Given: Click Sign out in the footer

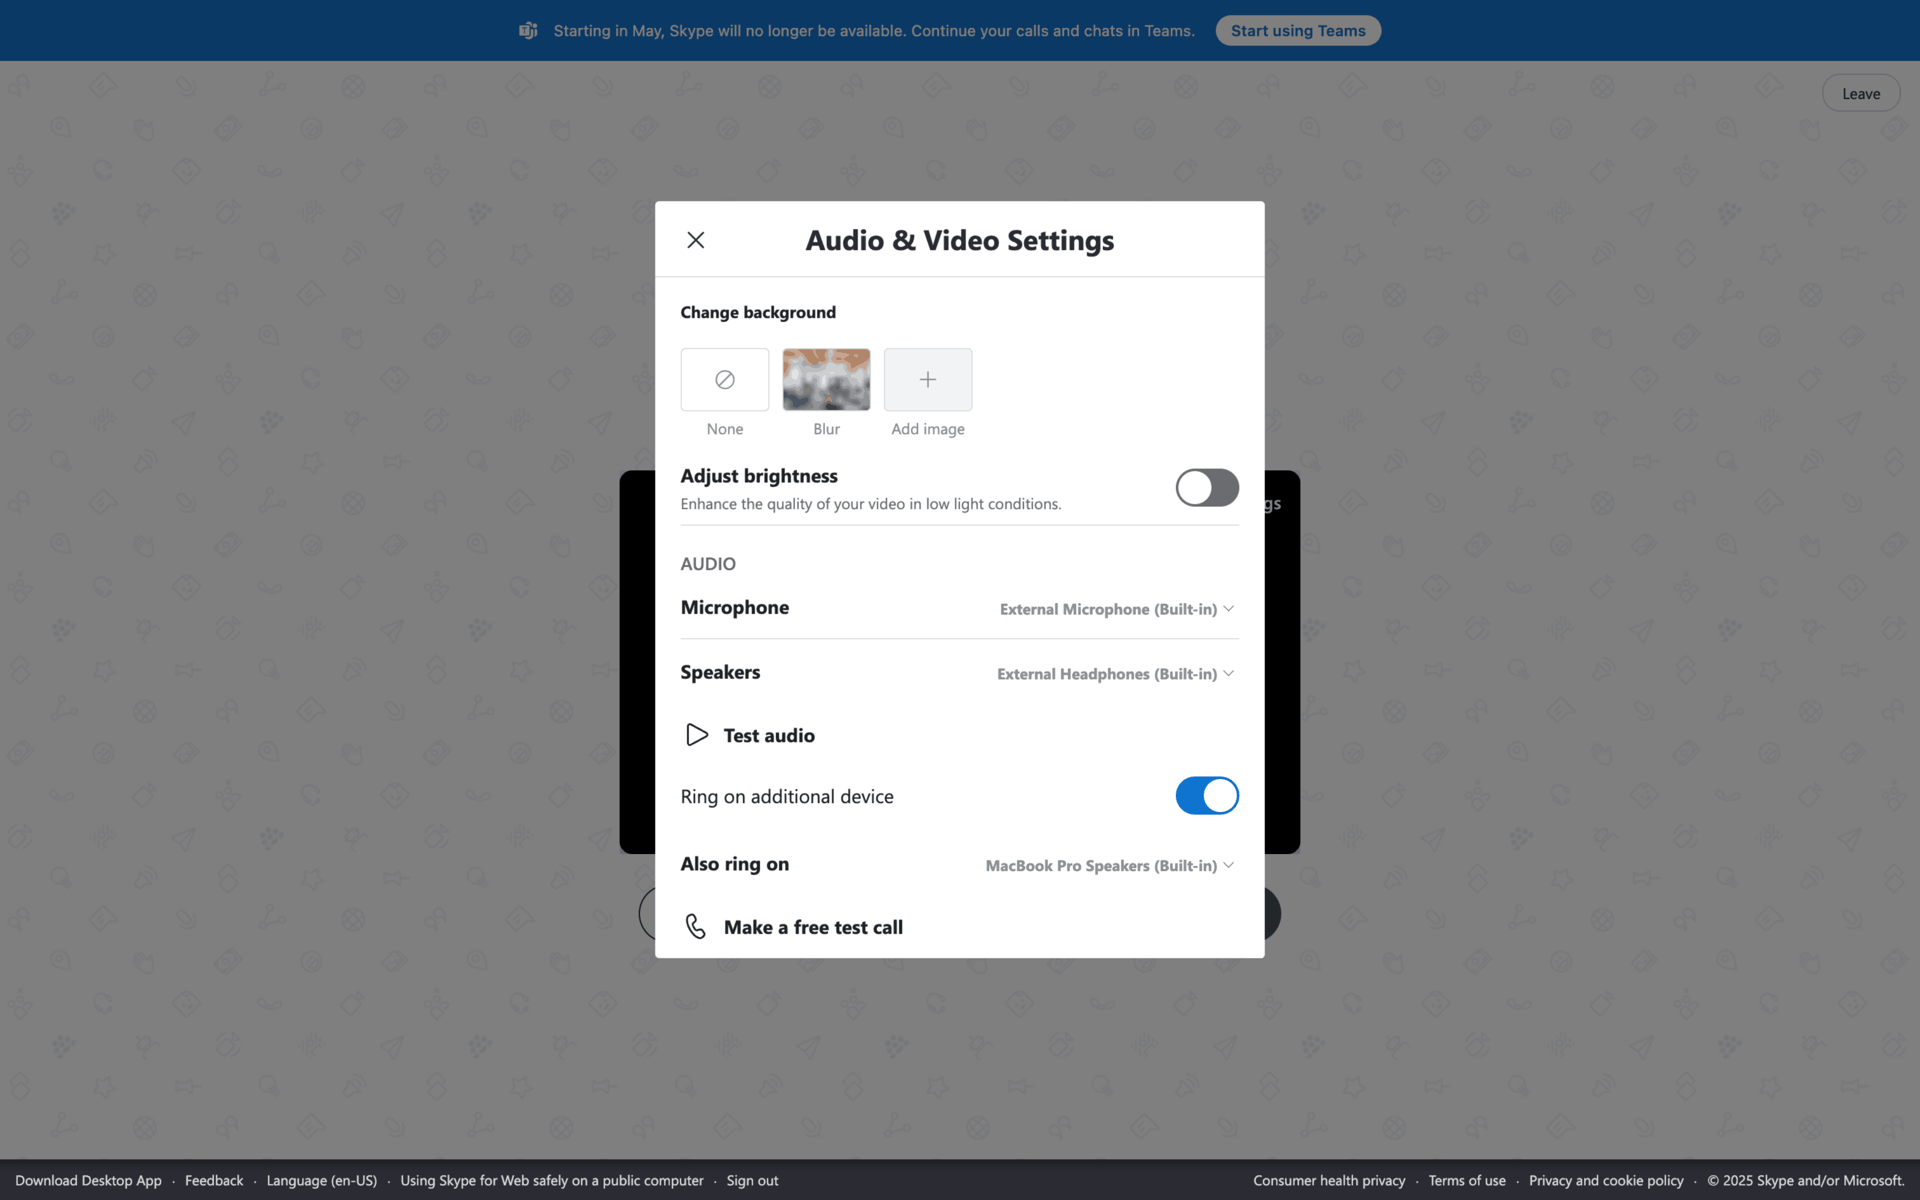Looking at the screenshot, I should [x=752, y=1180].
